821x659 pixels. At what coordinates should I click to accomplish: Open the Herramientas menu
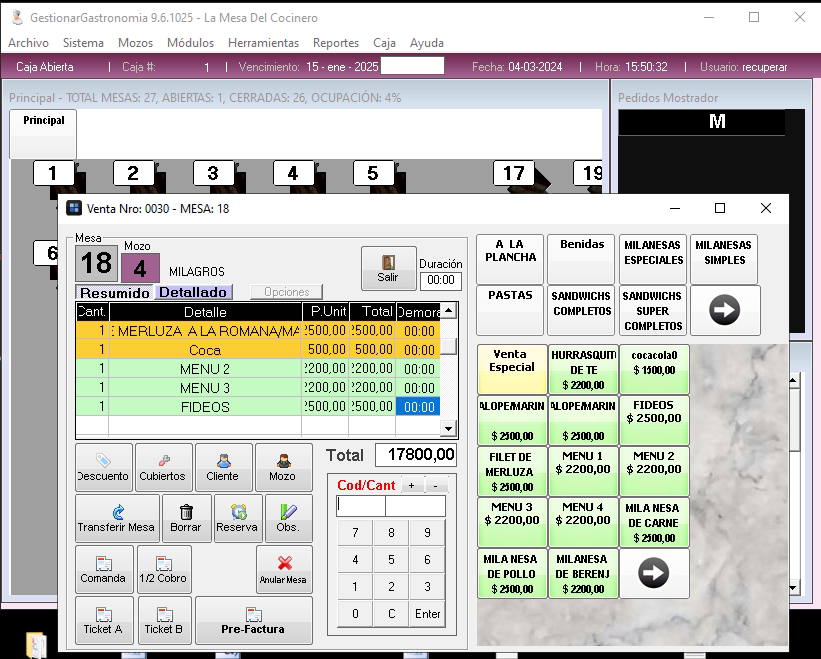[x=263, y=43]
